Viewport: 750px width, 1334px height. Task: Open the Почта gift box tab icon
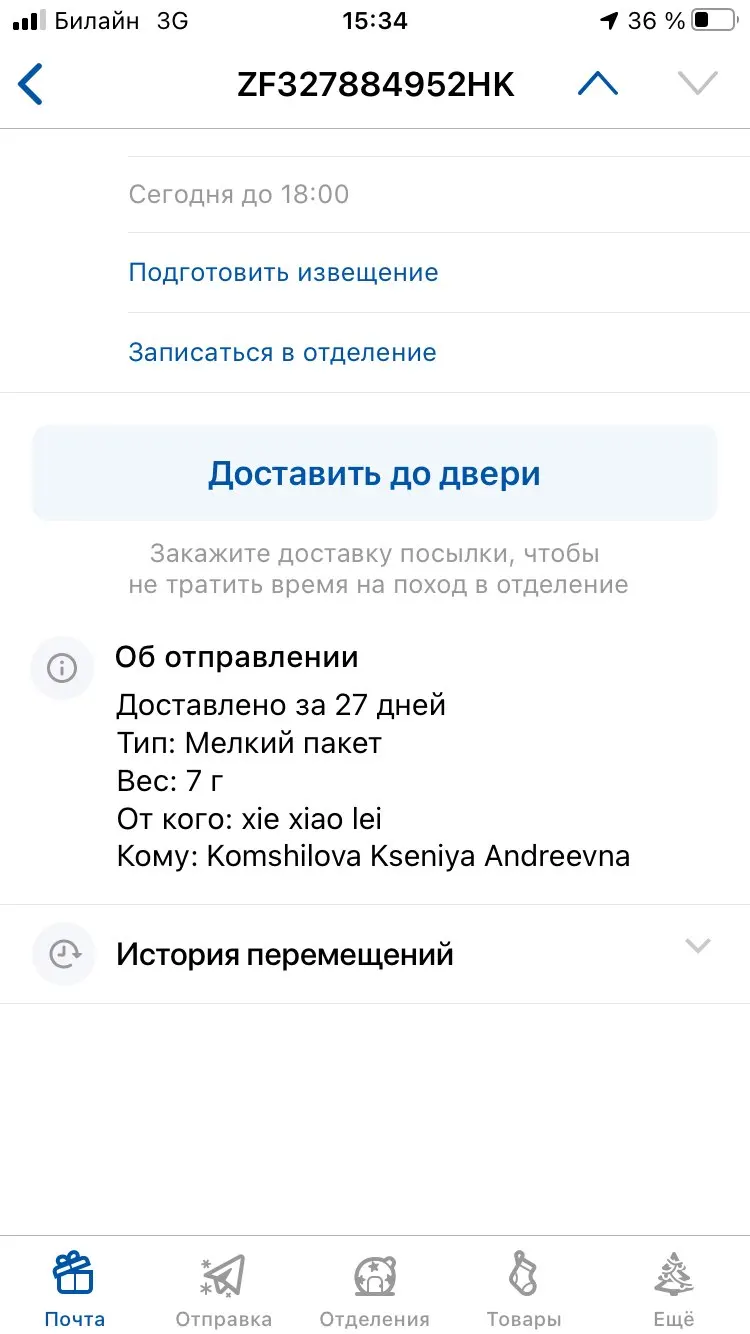pyautogui.click(x=74, y=1274)
